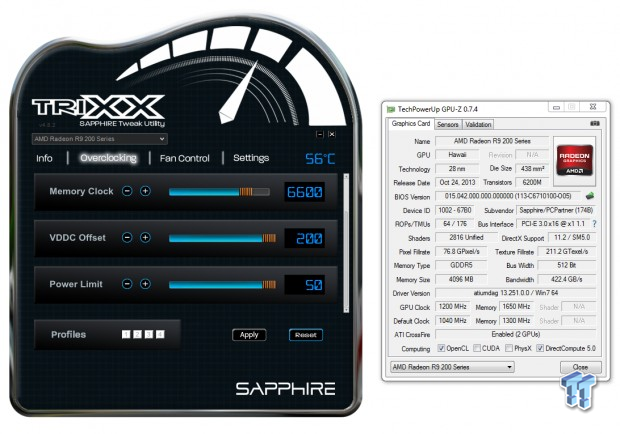The width and height of the screenshot is (620, 434).
Task: Click the Release Date Oct 24, 2013 field
Action: click(x=457, y=182)
